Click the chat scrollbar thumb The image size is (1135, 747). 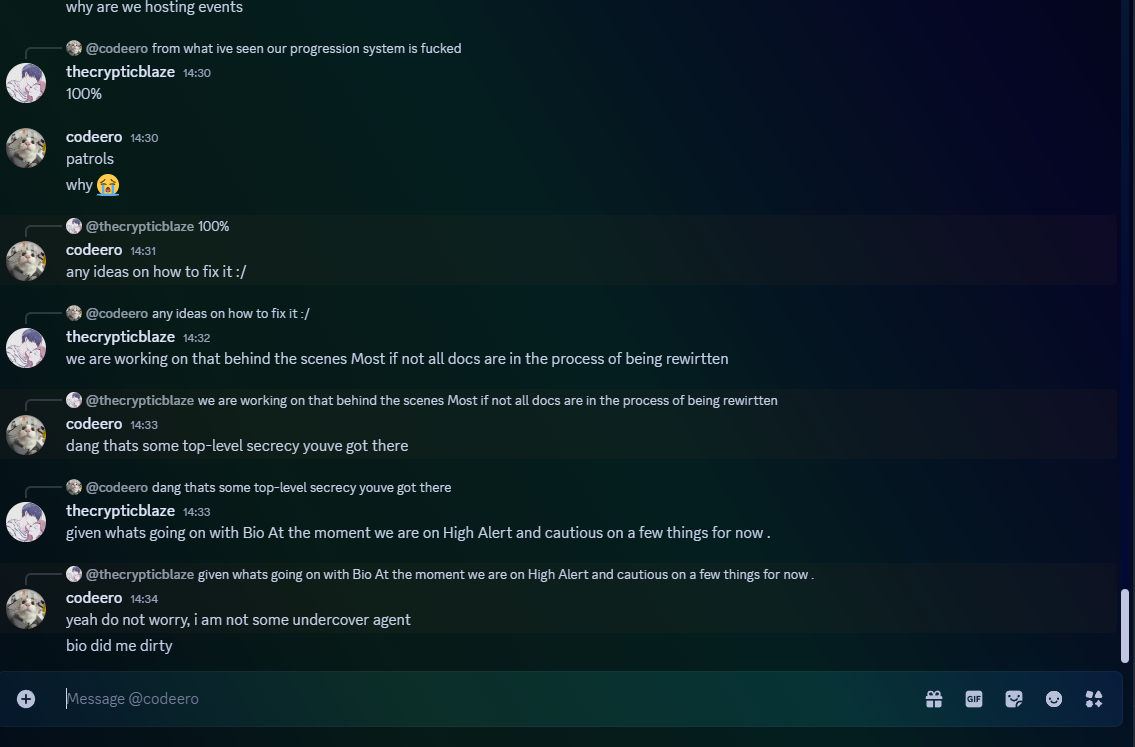tap(1125, 625)
